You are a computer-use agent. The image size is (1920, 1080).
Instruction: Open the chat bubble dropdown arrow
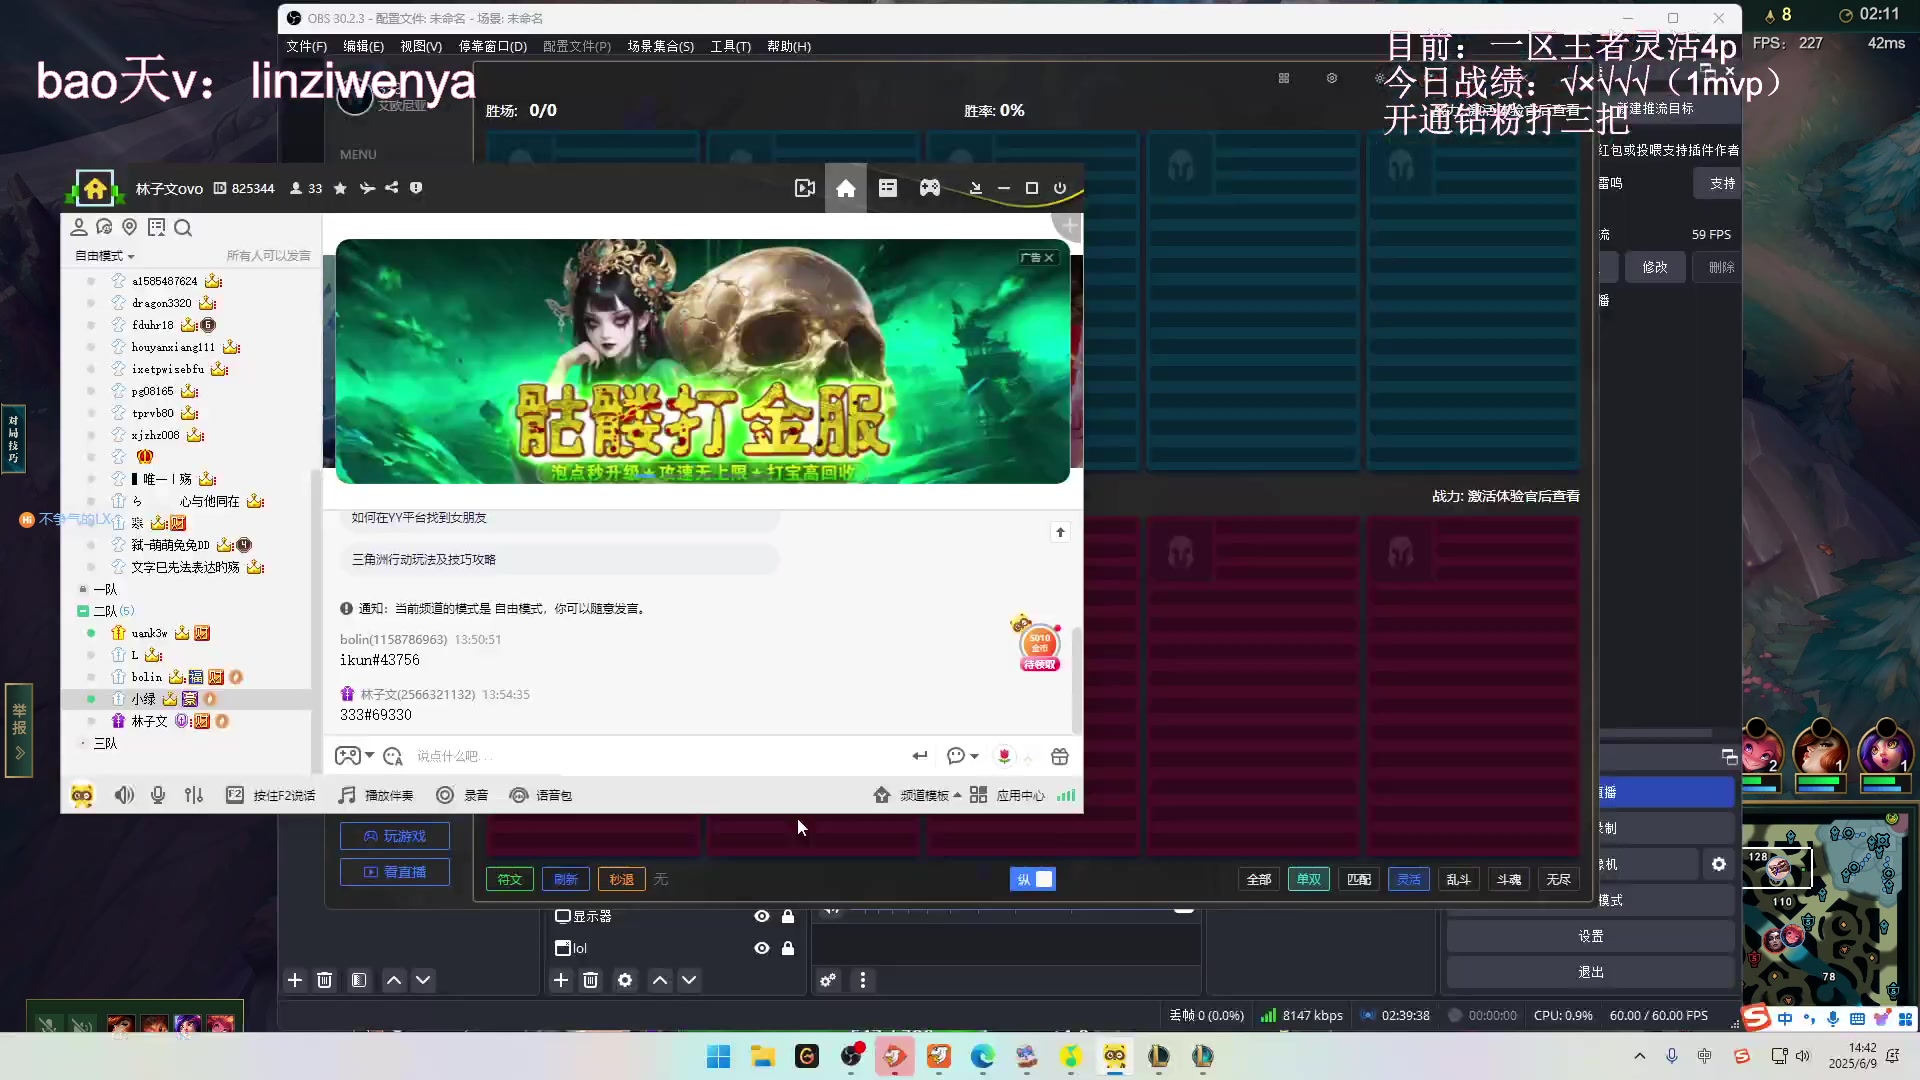click(974, 756)
